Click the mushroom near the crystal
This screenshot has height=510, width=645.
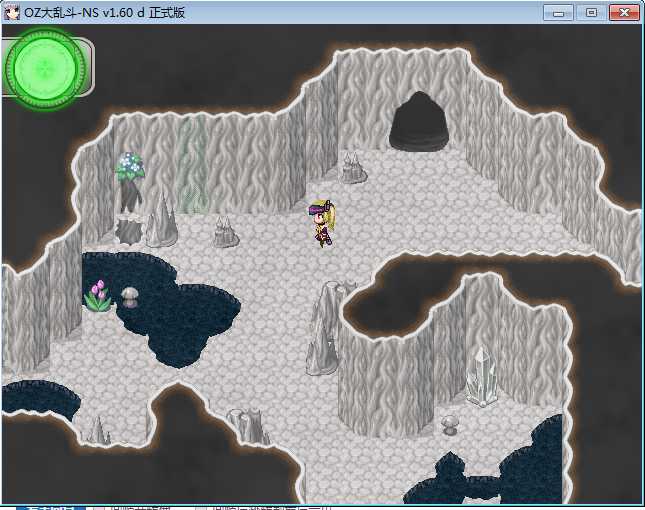point(450,424)
